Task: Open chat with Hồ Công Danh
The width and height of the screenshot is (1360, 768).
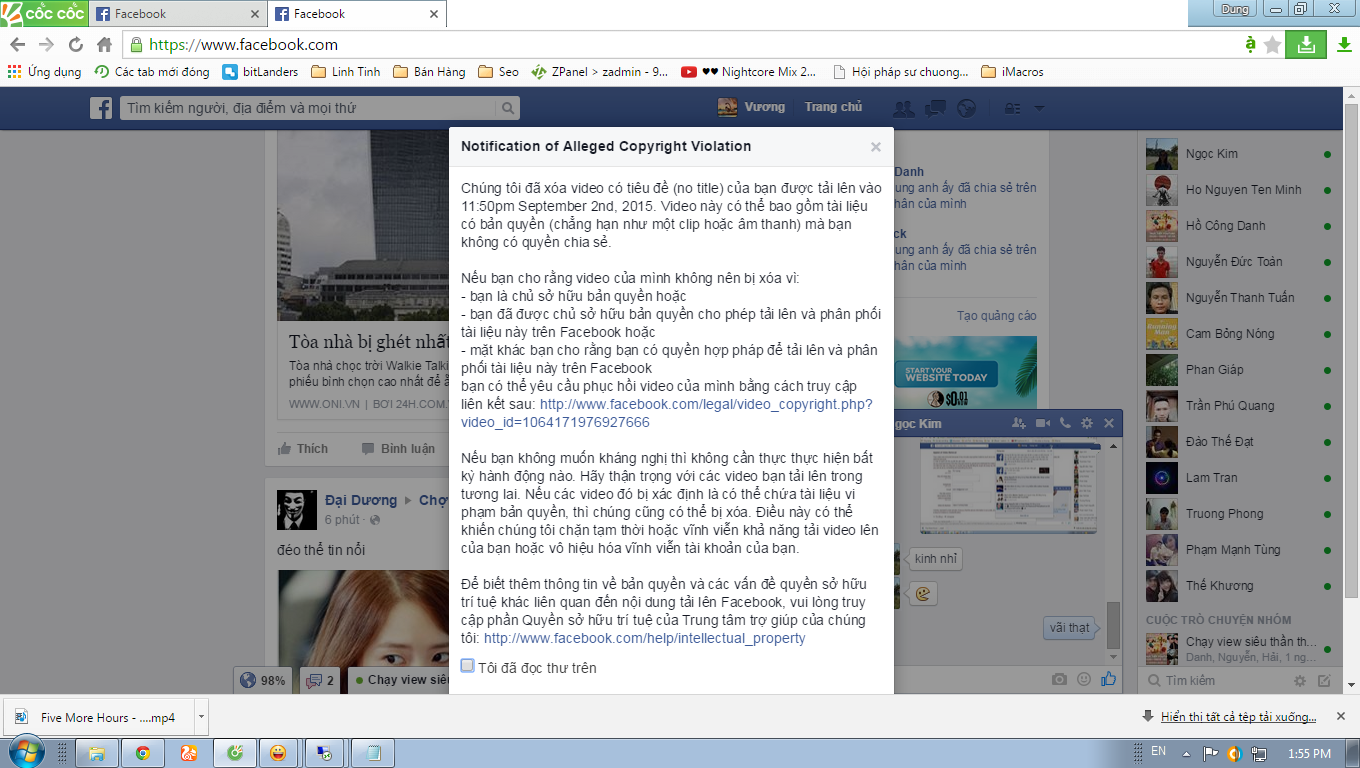Action: (1239, 226)
